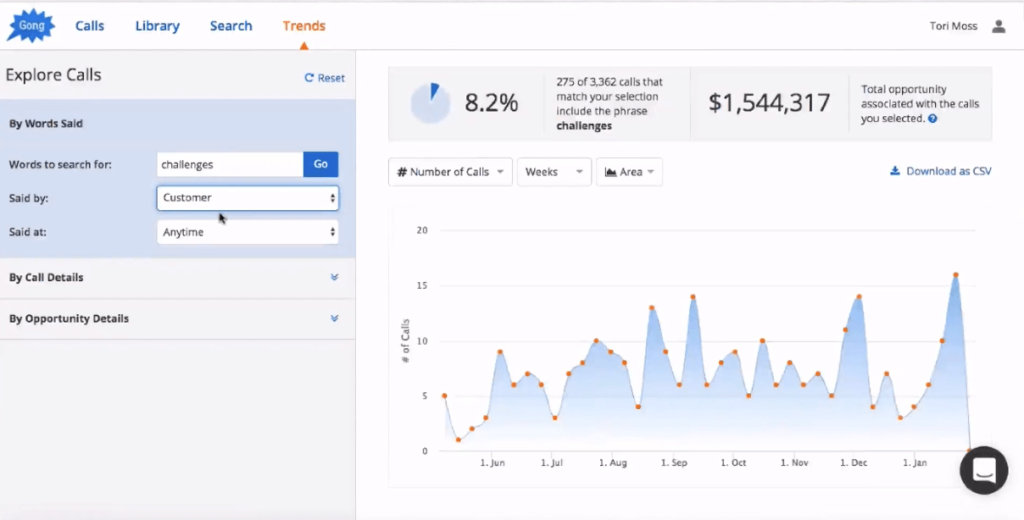Click the download icon beside CSV
Screen dimensions: 1024x520
[x=895, y=171]
